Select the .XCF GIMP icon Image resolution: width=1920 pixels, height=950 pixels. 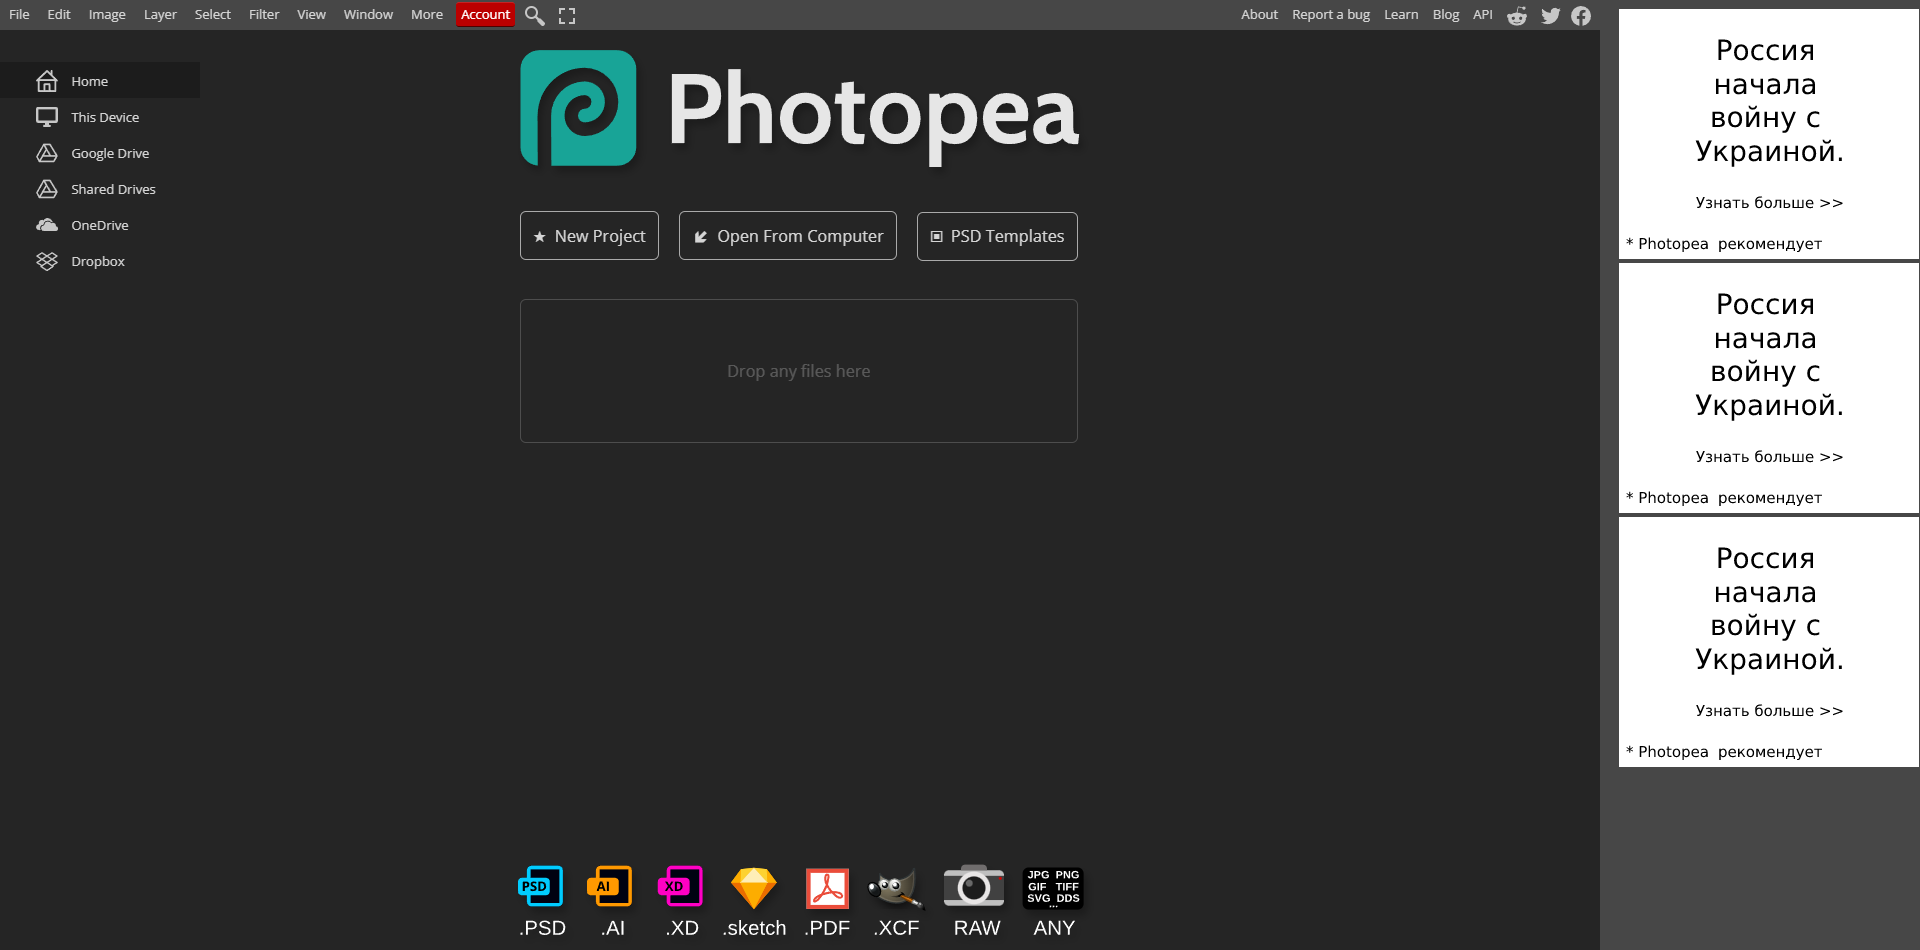[895, 888]
